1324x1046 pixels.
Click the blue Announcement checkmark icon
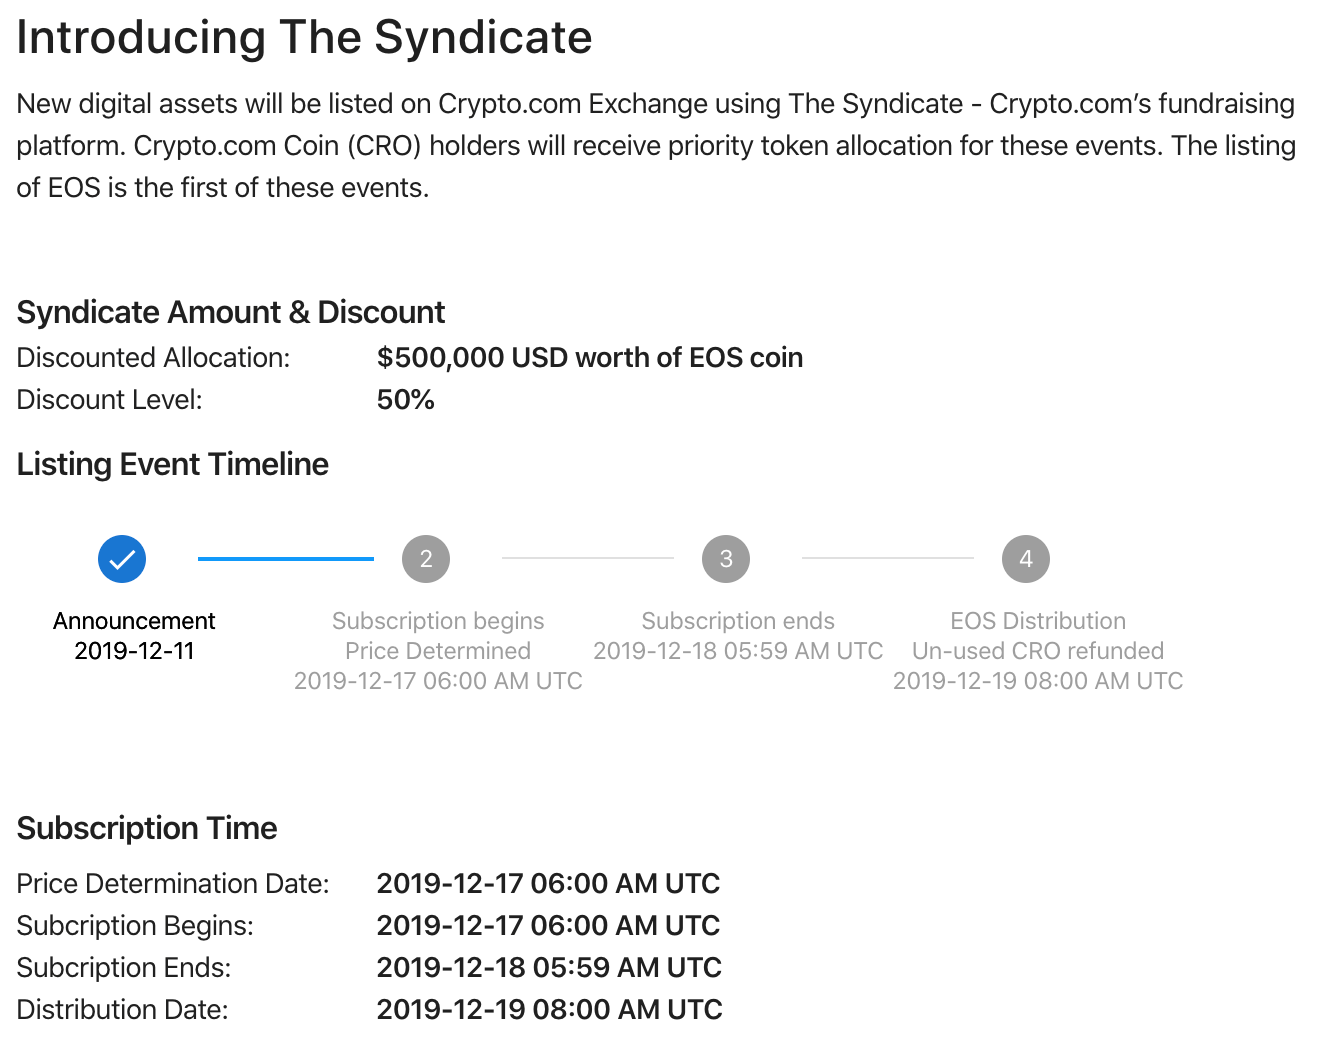[122, 559]
